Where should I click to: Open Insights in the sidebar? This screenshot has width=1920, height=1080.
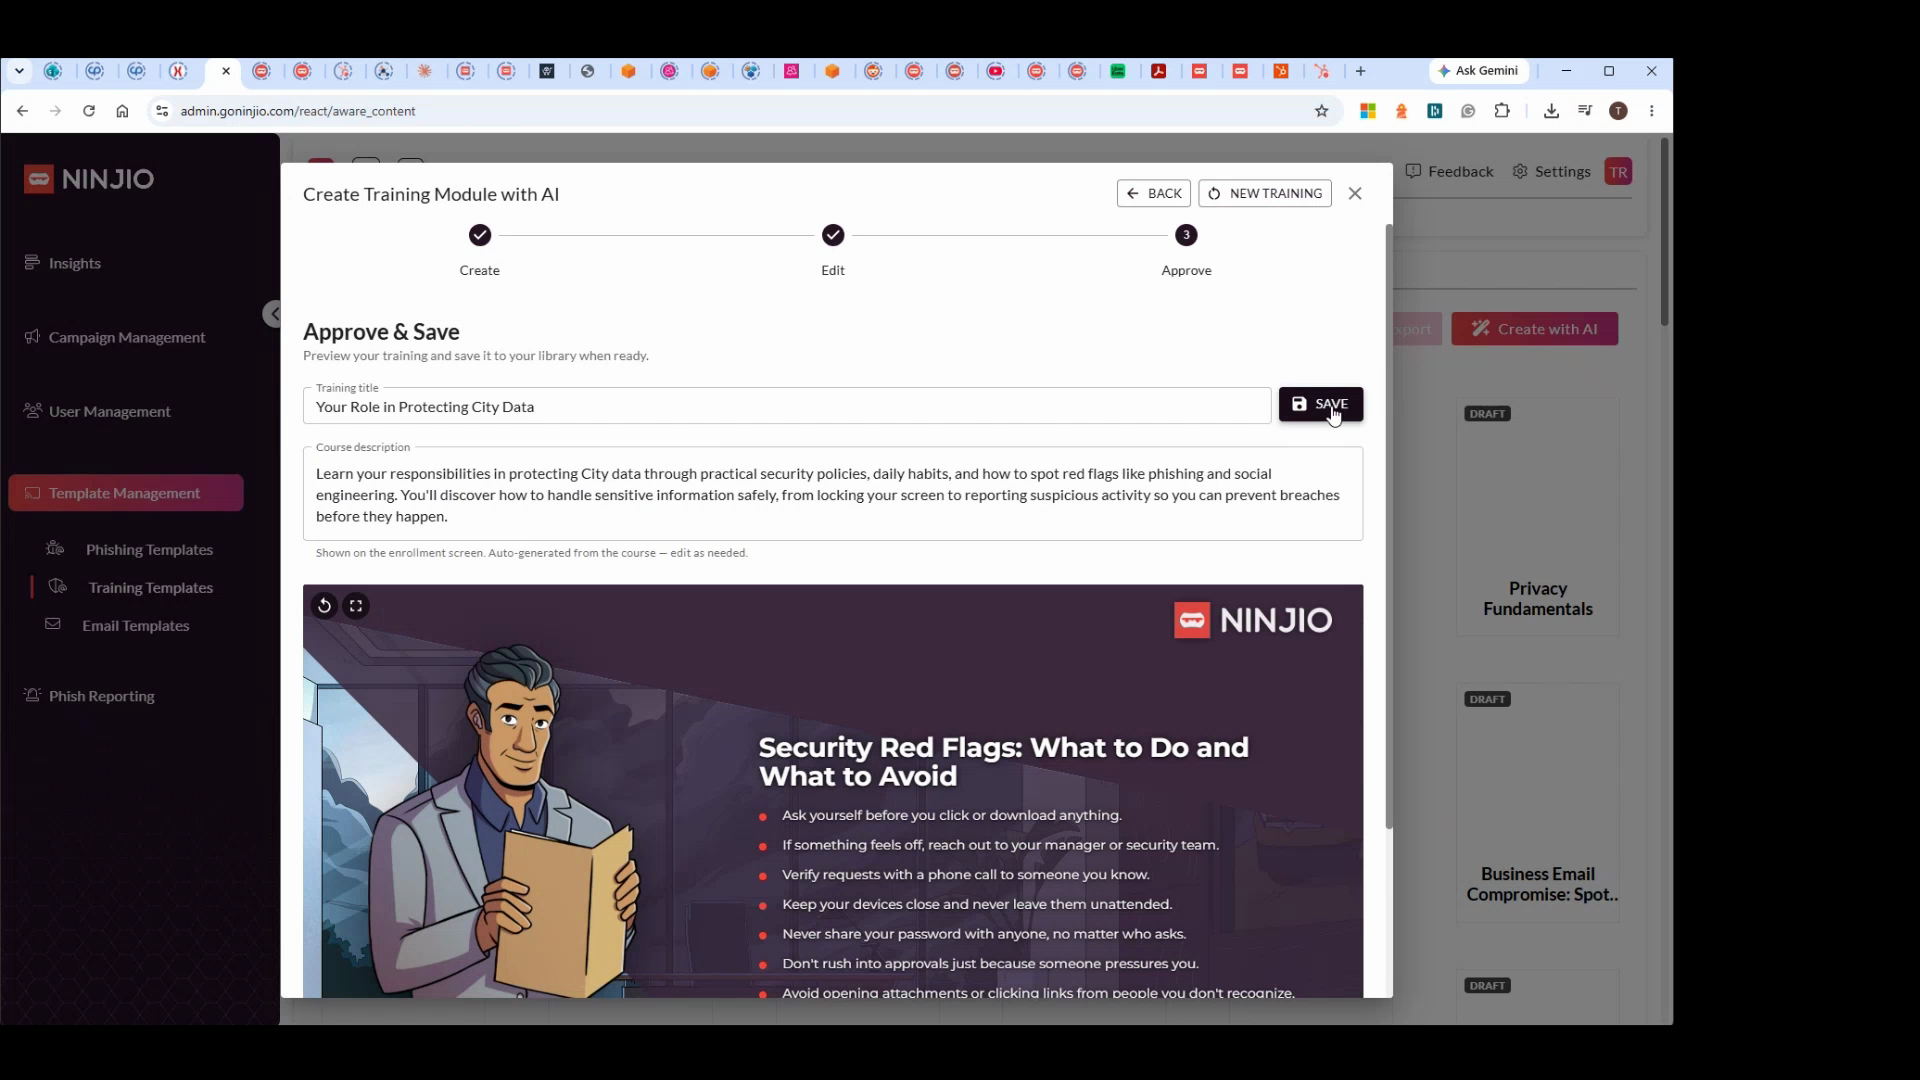pos(74,263)
